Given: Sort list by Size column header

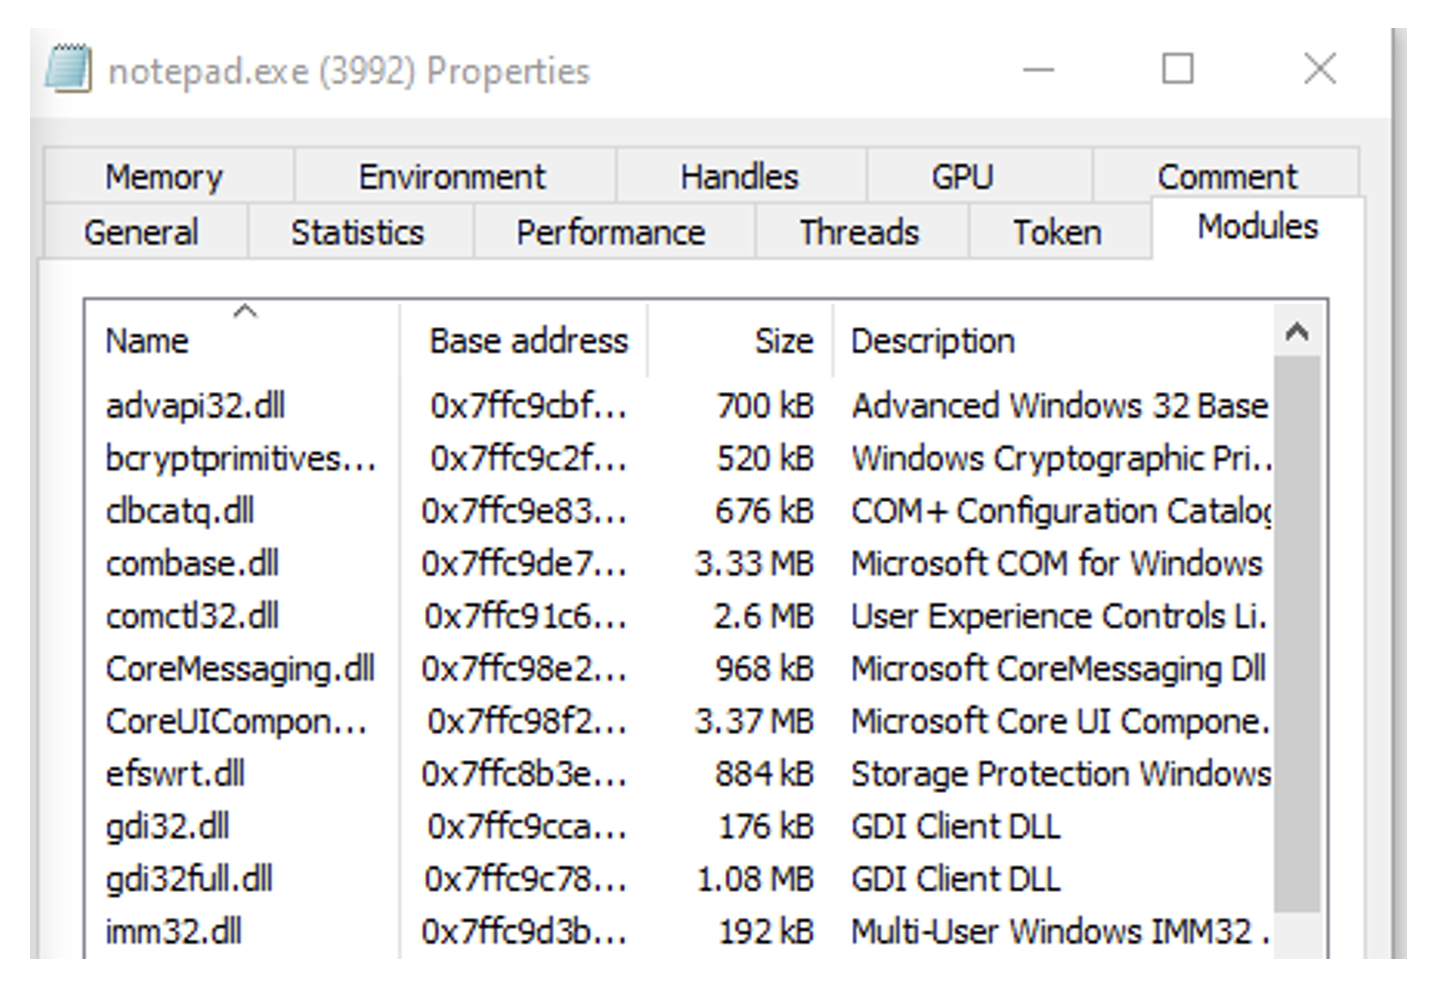Looking at the screenshot, I should [783, 341].
